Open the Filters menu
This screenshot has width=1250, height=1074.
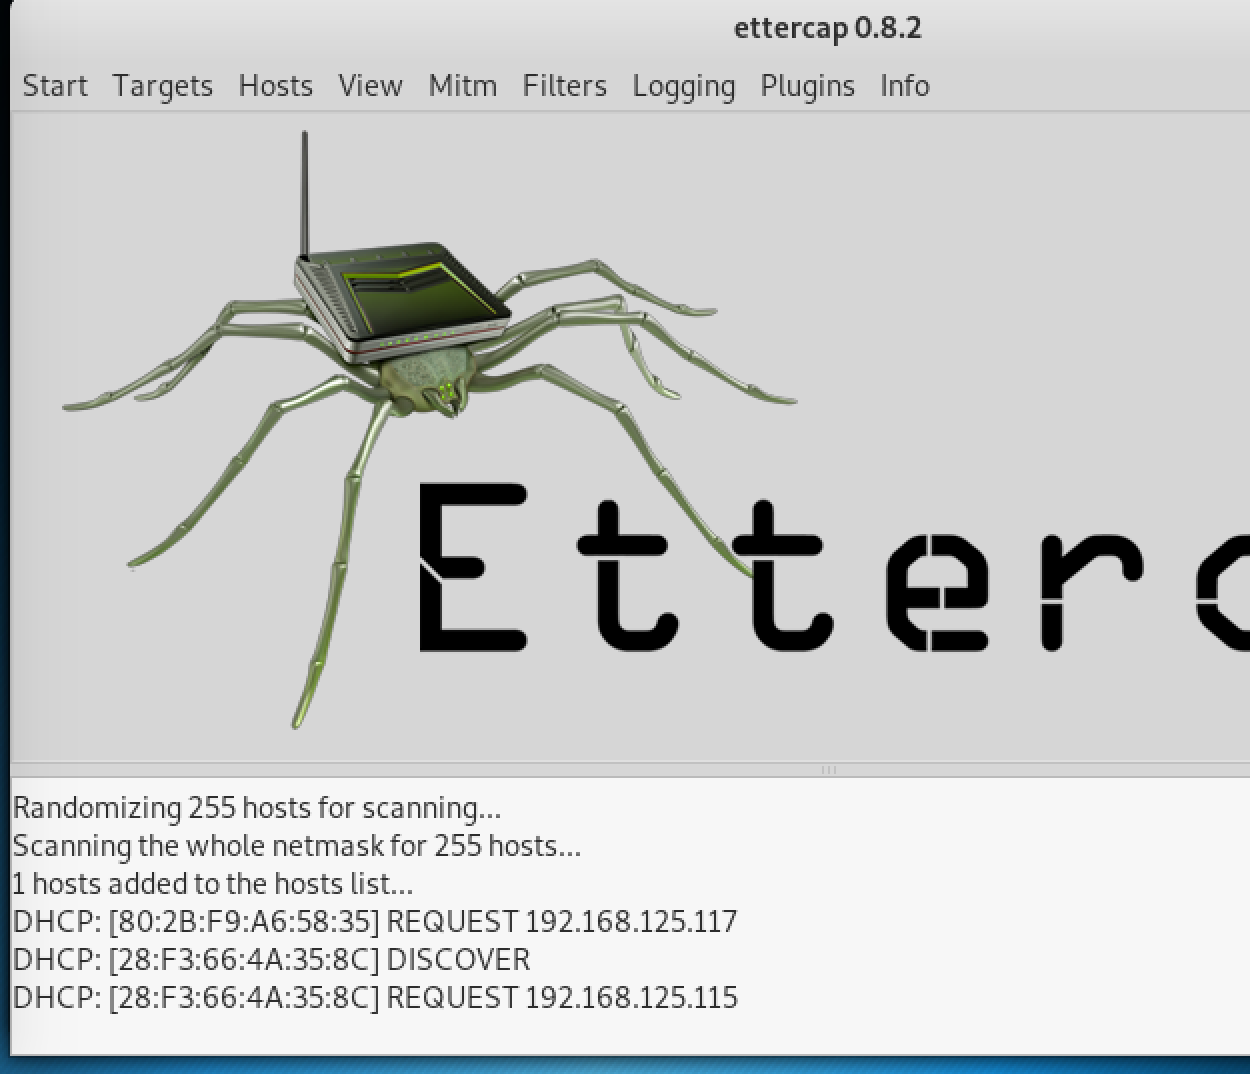pos(564,86)
